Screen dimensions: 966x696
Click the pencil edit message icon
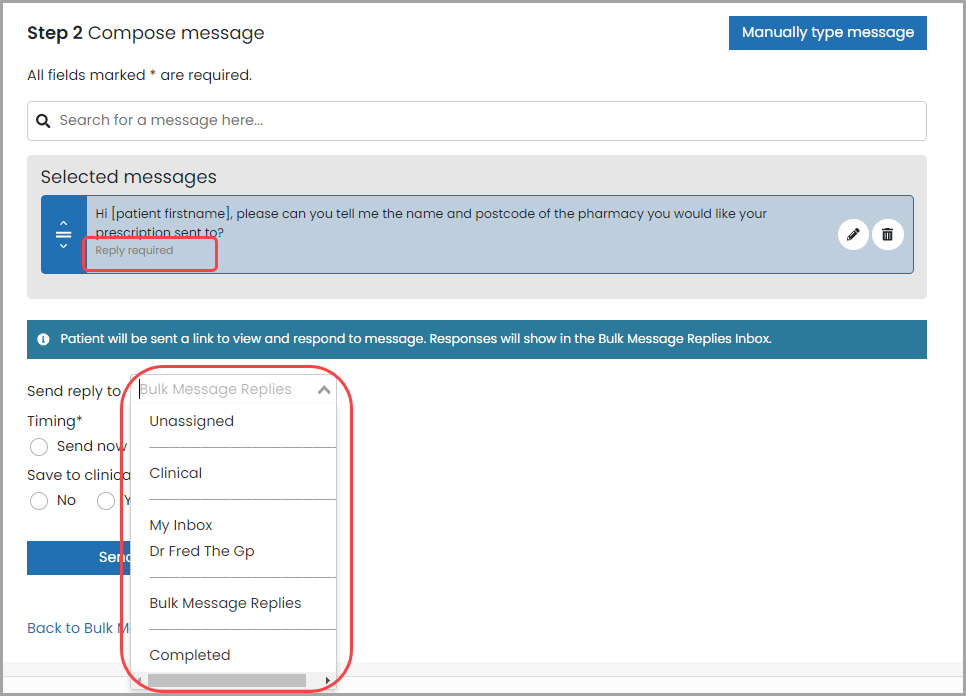pos(853,235)
